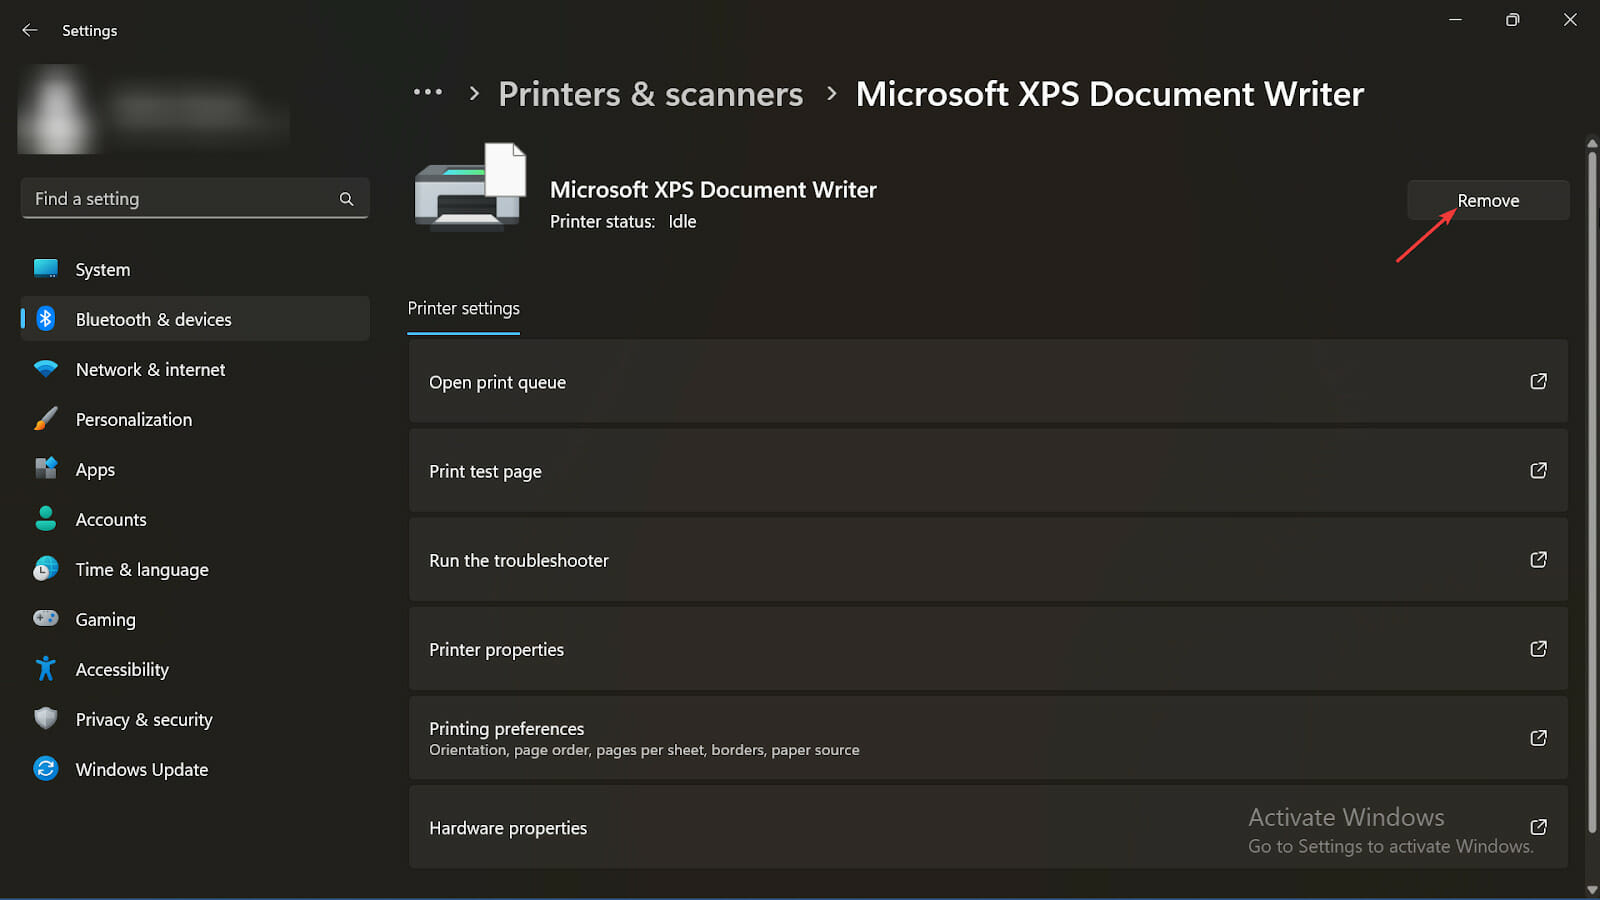Image resolution: width=1600 pixels, height=900 pixels.
Task: Click the blurred user profile picture
Action: 57,110
